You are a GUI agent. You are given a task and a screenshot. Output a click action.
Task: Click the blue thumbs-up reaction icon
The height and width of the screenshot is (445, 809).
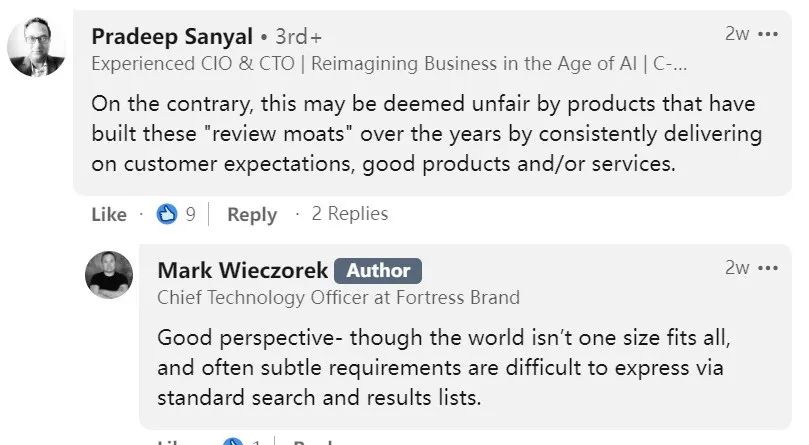pyautogui.click(x=167, y=214)
